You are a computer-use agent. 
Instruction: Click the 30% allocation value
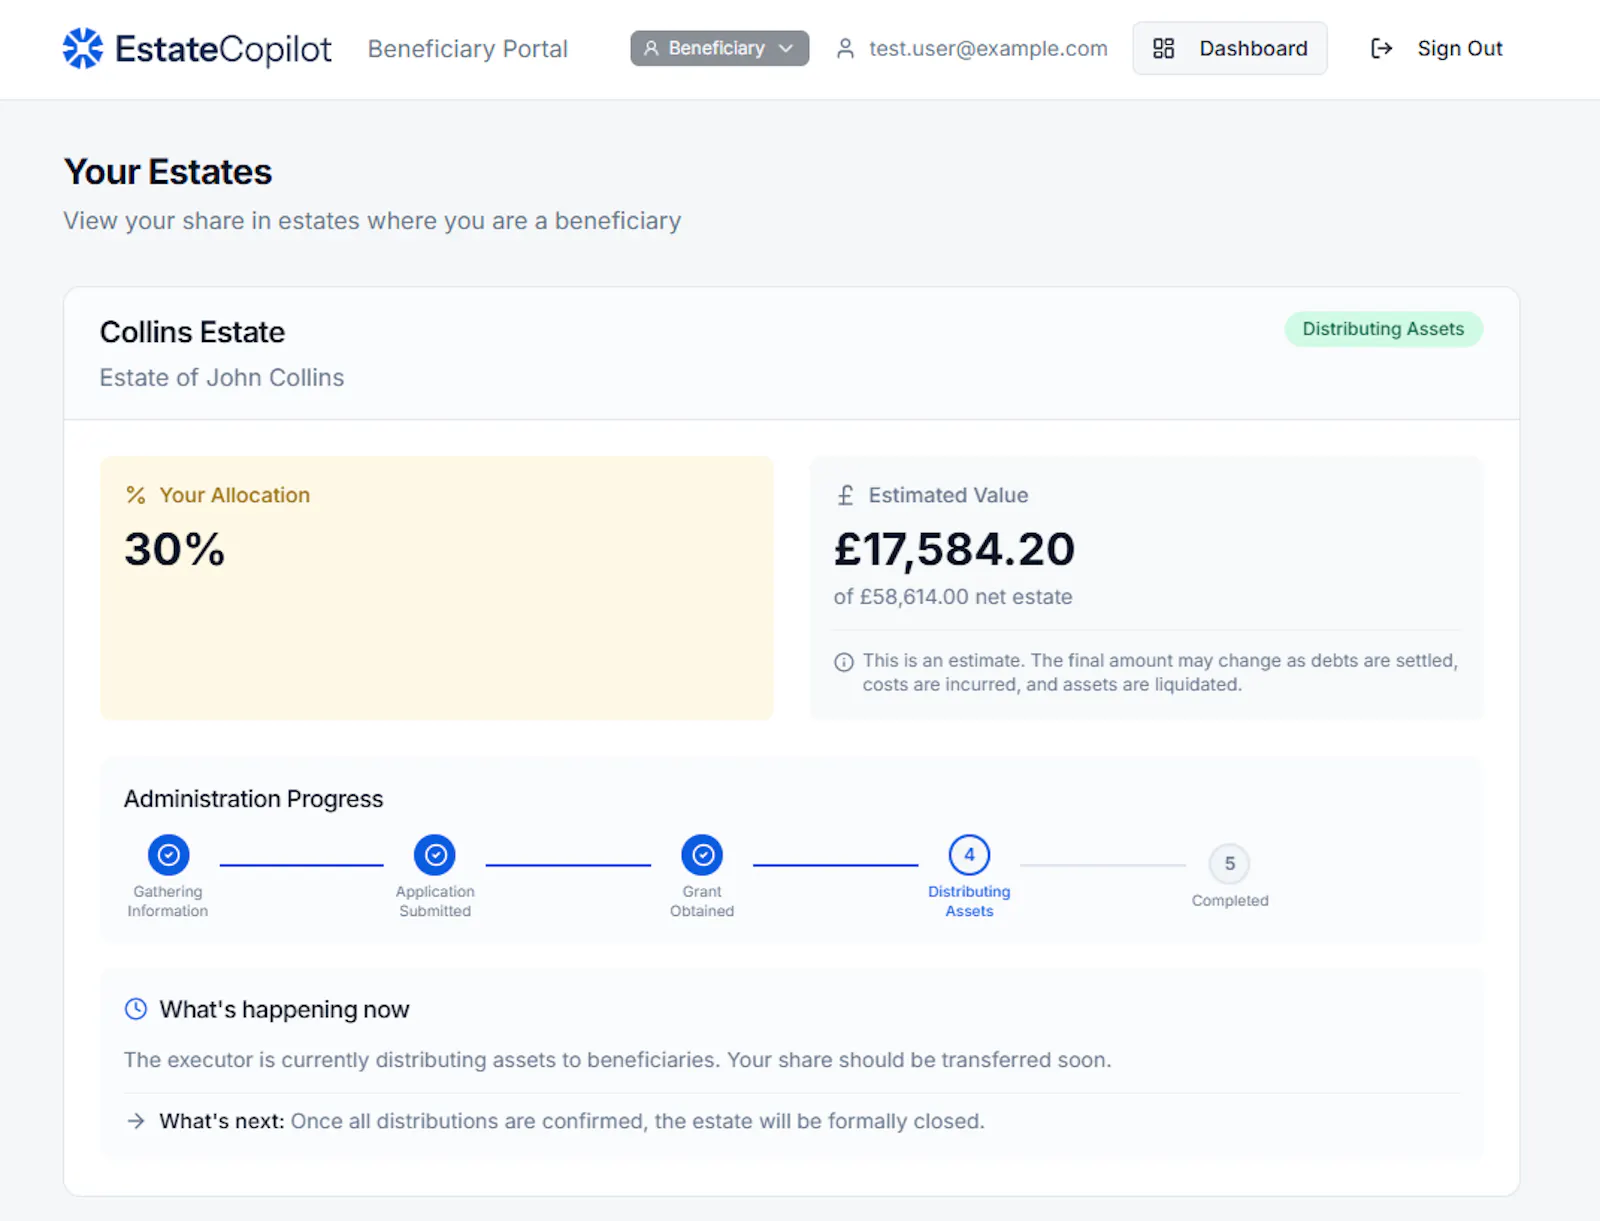coord(175,549)
